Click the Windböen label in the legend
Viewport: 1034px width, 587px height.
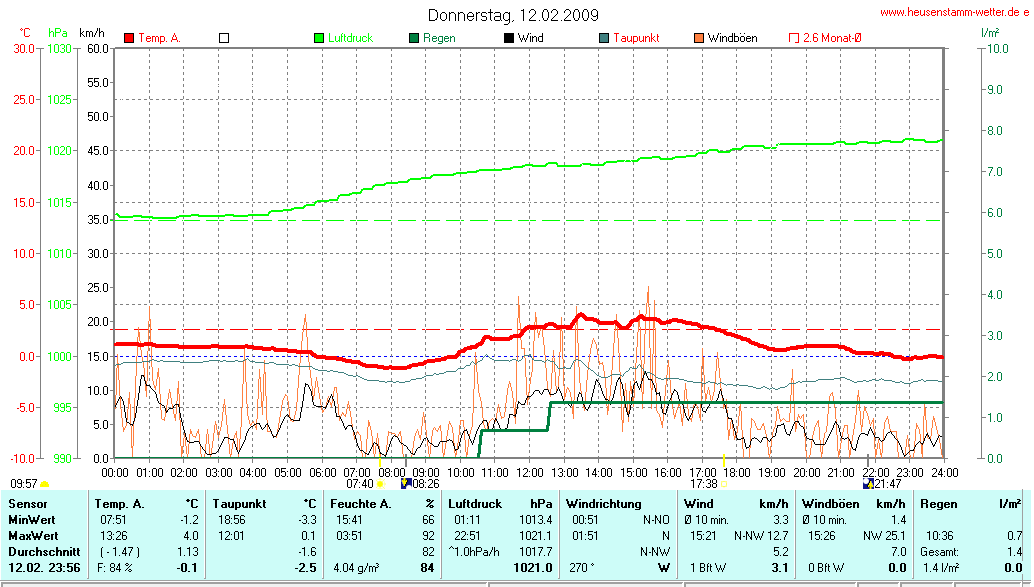(732, 38)
